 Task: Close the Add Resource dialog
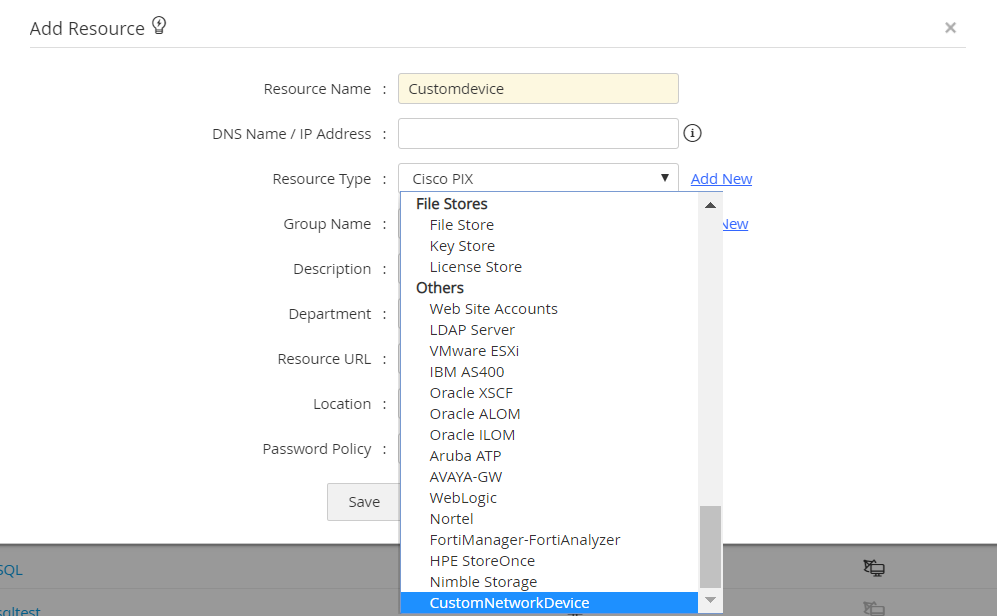click(x=950, y=28)
